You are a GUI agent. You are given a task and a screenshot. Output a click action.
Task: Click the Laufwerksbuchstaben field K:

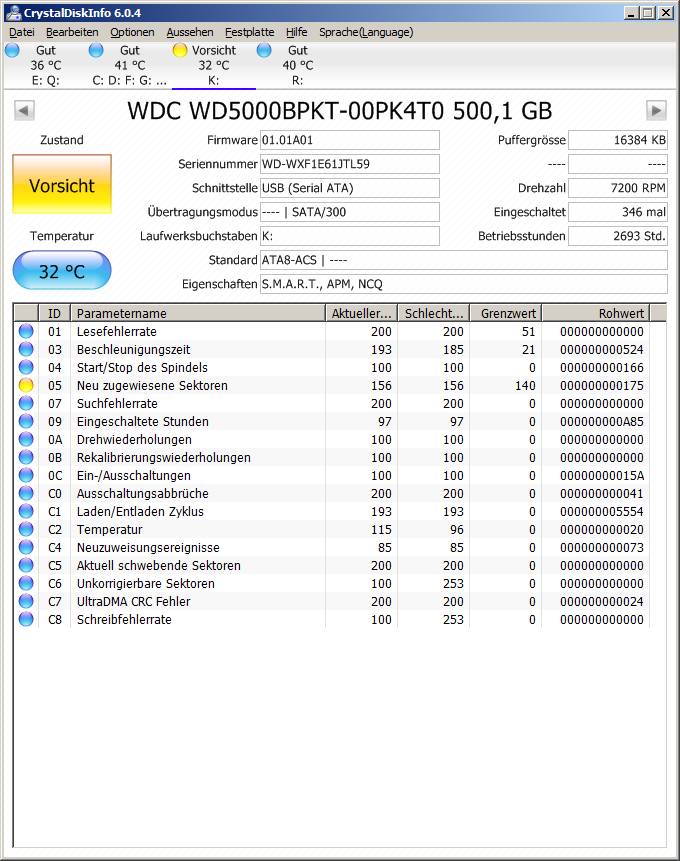(349, 236)
